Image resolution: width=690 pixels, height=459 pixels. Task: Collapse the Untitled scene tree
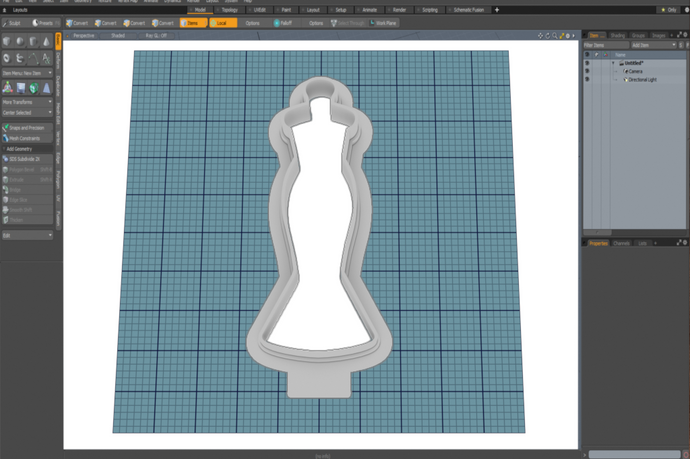click(x=613, y=63)
